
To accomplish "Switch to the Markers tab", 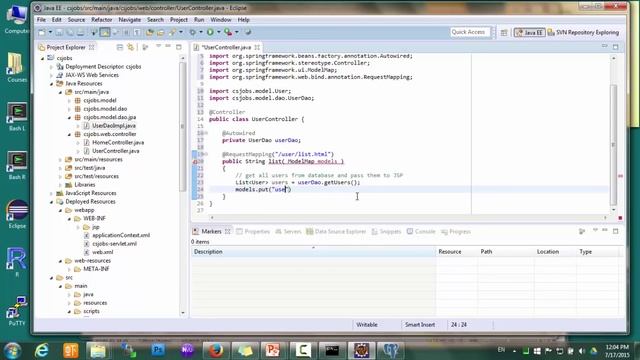I will coord(211,231).
